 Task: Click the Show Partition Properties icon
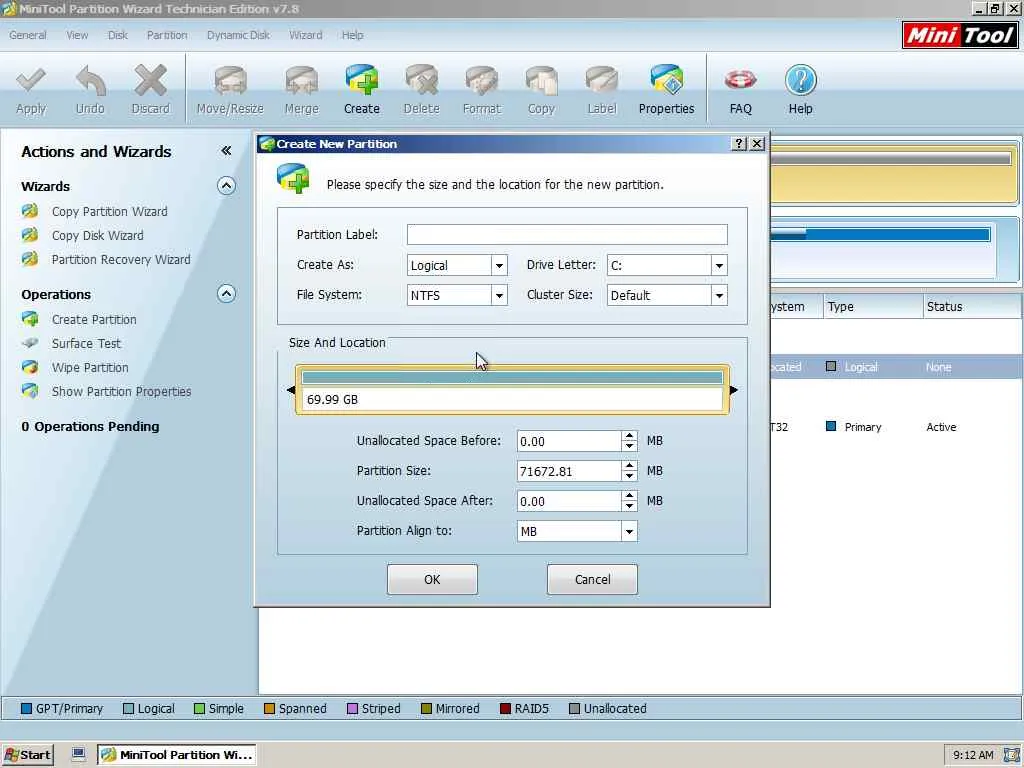pos(30,391)
